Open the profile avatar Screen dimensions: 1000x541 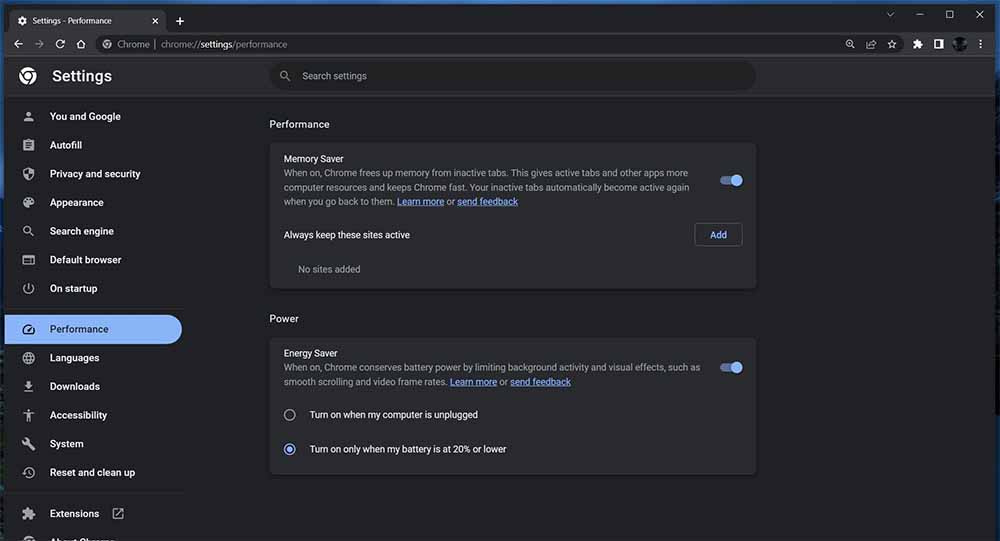pos(960,44)
